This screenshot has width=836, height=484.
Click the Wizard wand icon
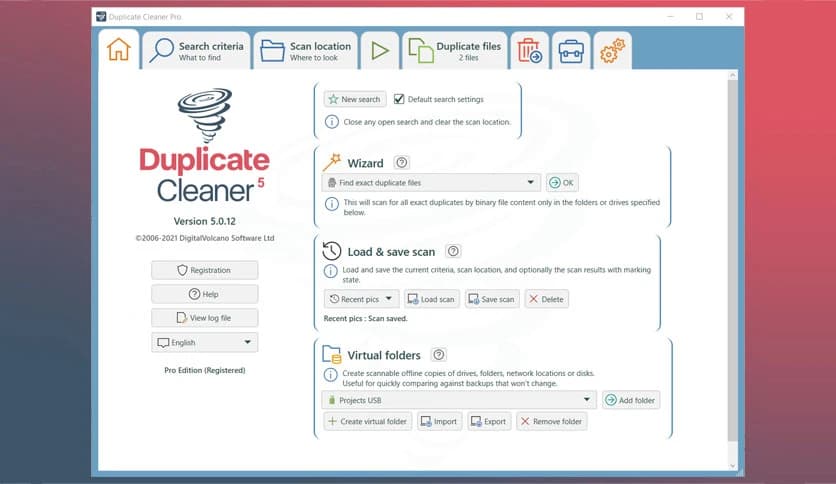pyautogui.click(x=332, y=162)
